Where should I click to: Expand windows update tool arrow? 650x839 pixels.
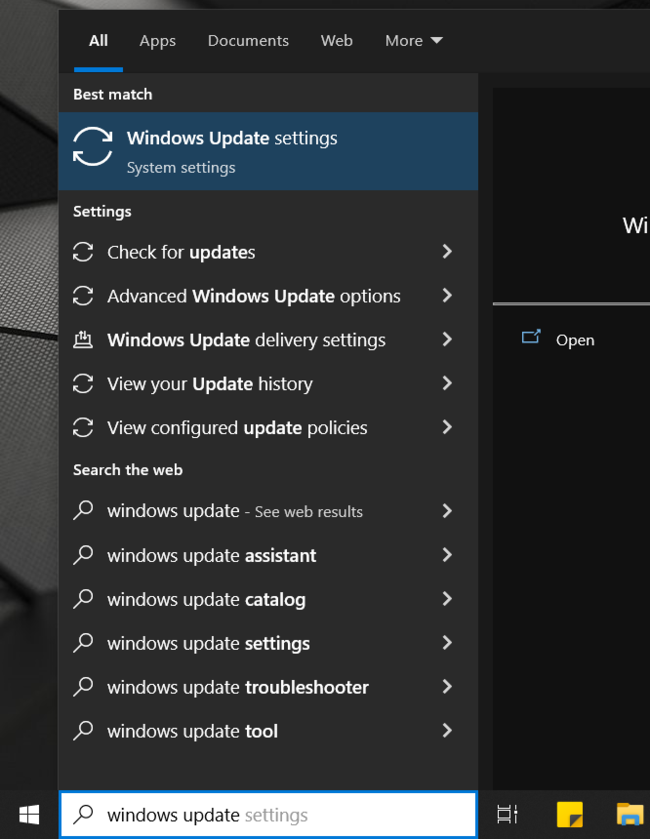[447, 730]
